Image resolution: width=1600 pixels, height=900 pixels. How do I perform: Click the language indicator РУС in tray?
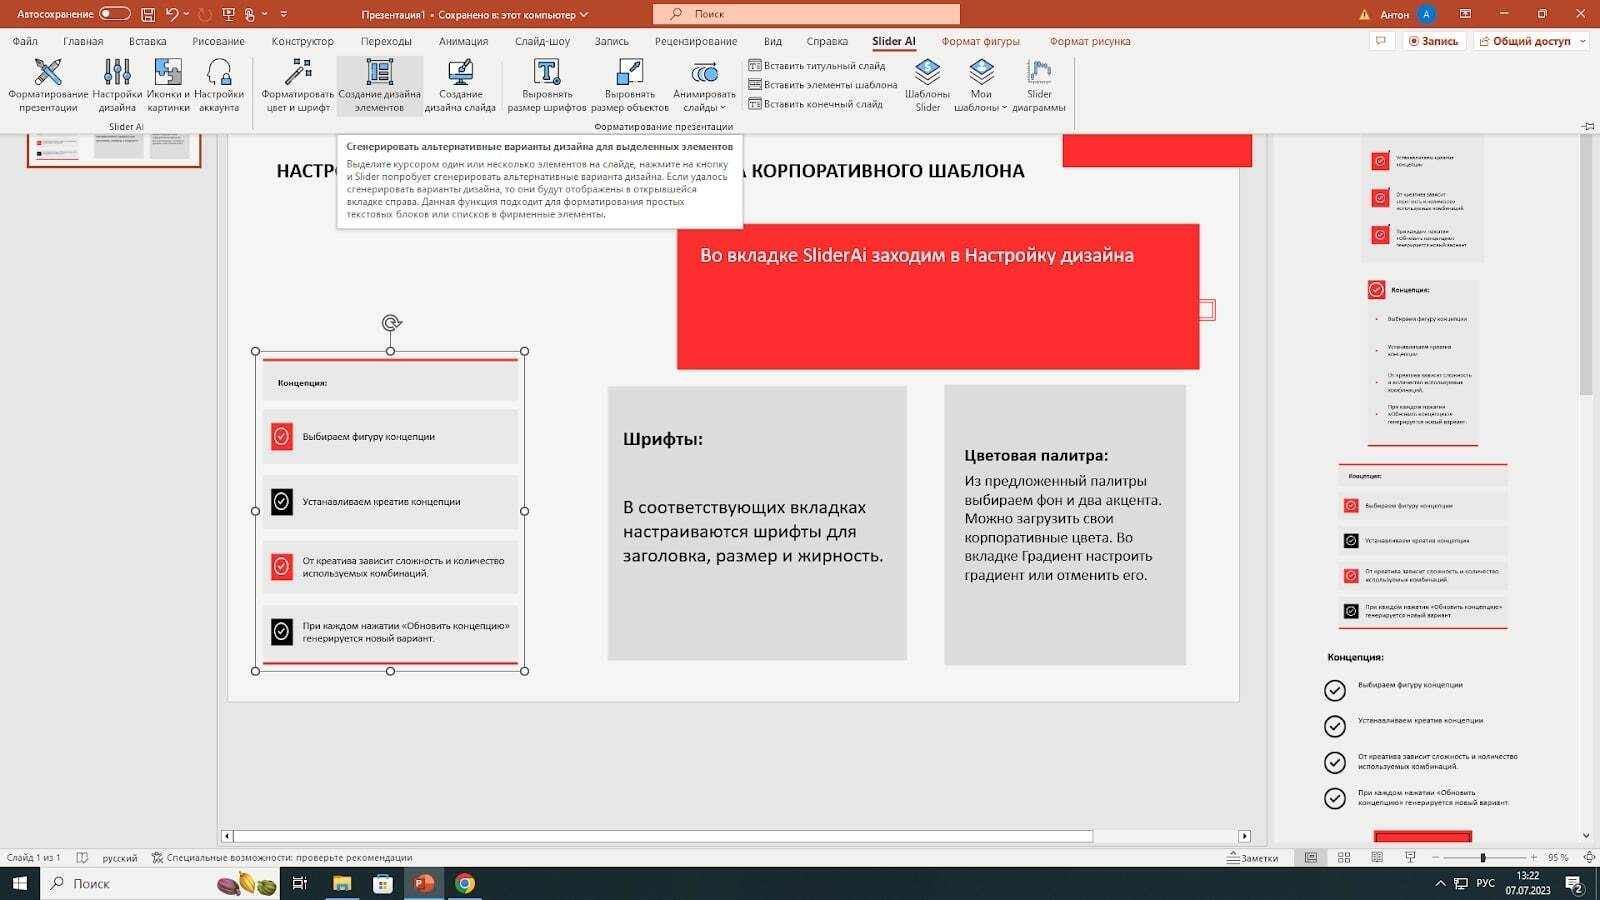[1486, 884]
